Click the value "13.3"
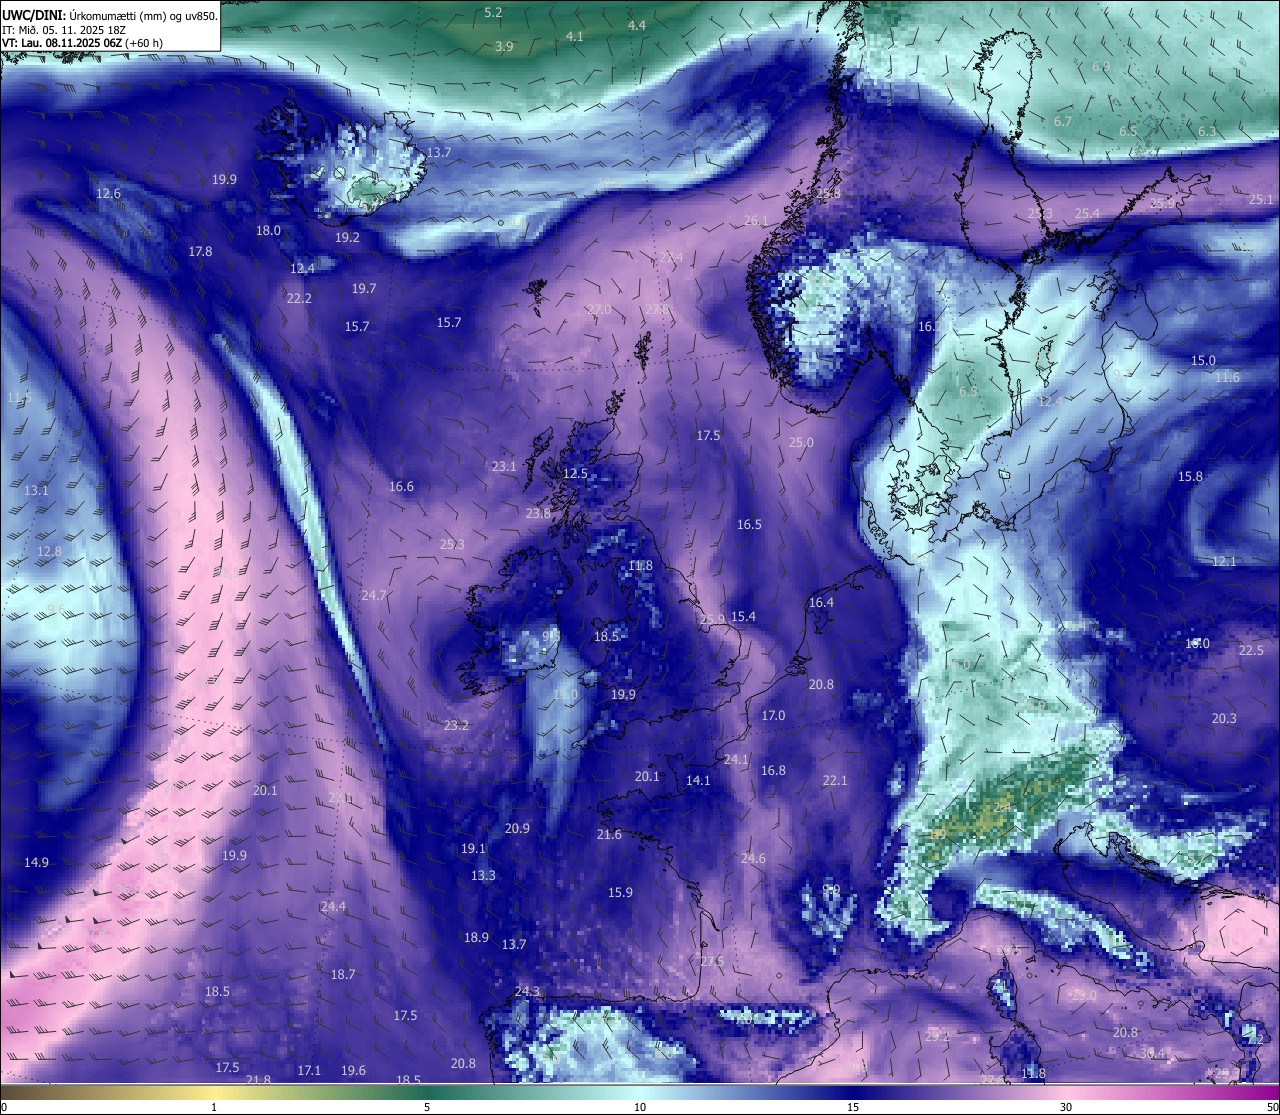This screenshot has height=1115, width=1280. pyautogui.click(x=483, y=875)
